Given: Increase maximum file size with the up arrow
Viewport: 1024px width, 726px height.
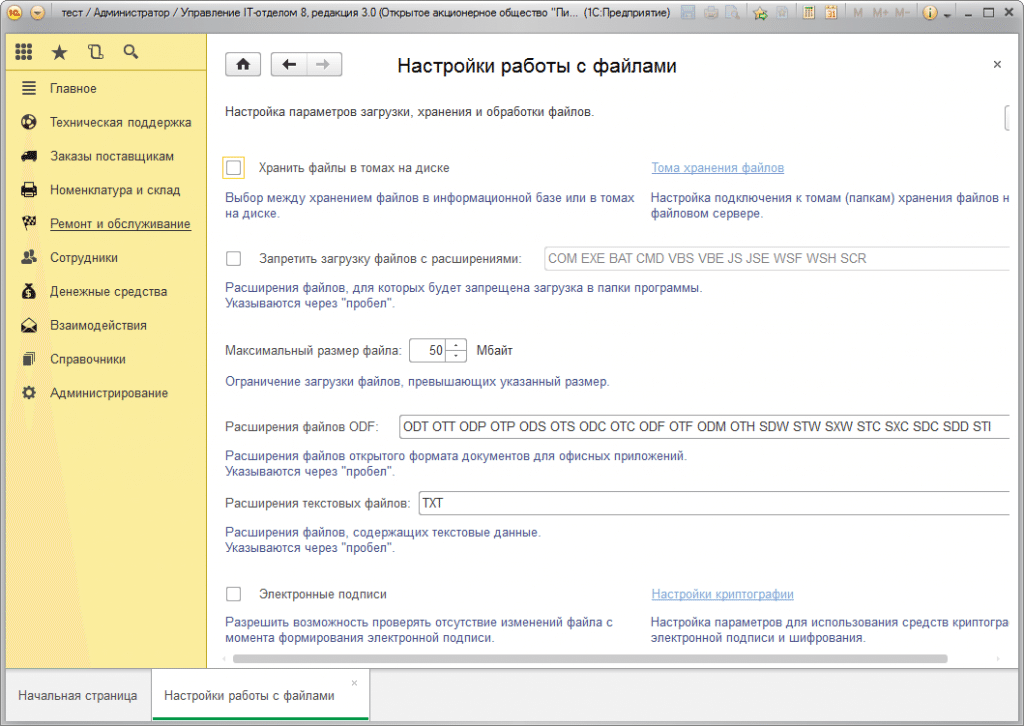Looking at the screenshot, I should 456,345.
